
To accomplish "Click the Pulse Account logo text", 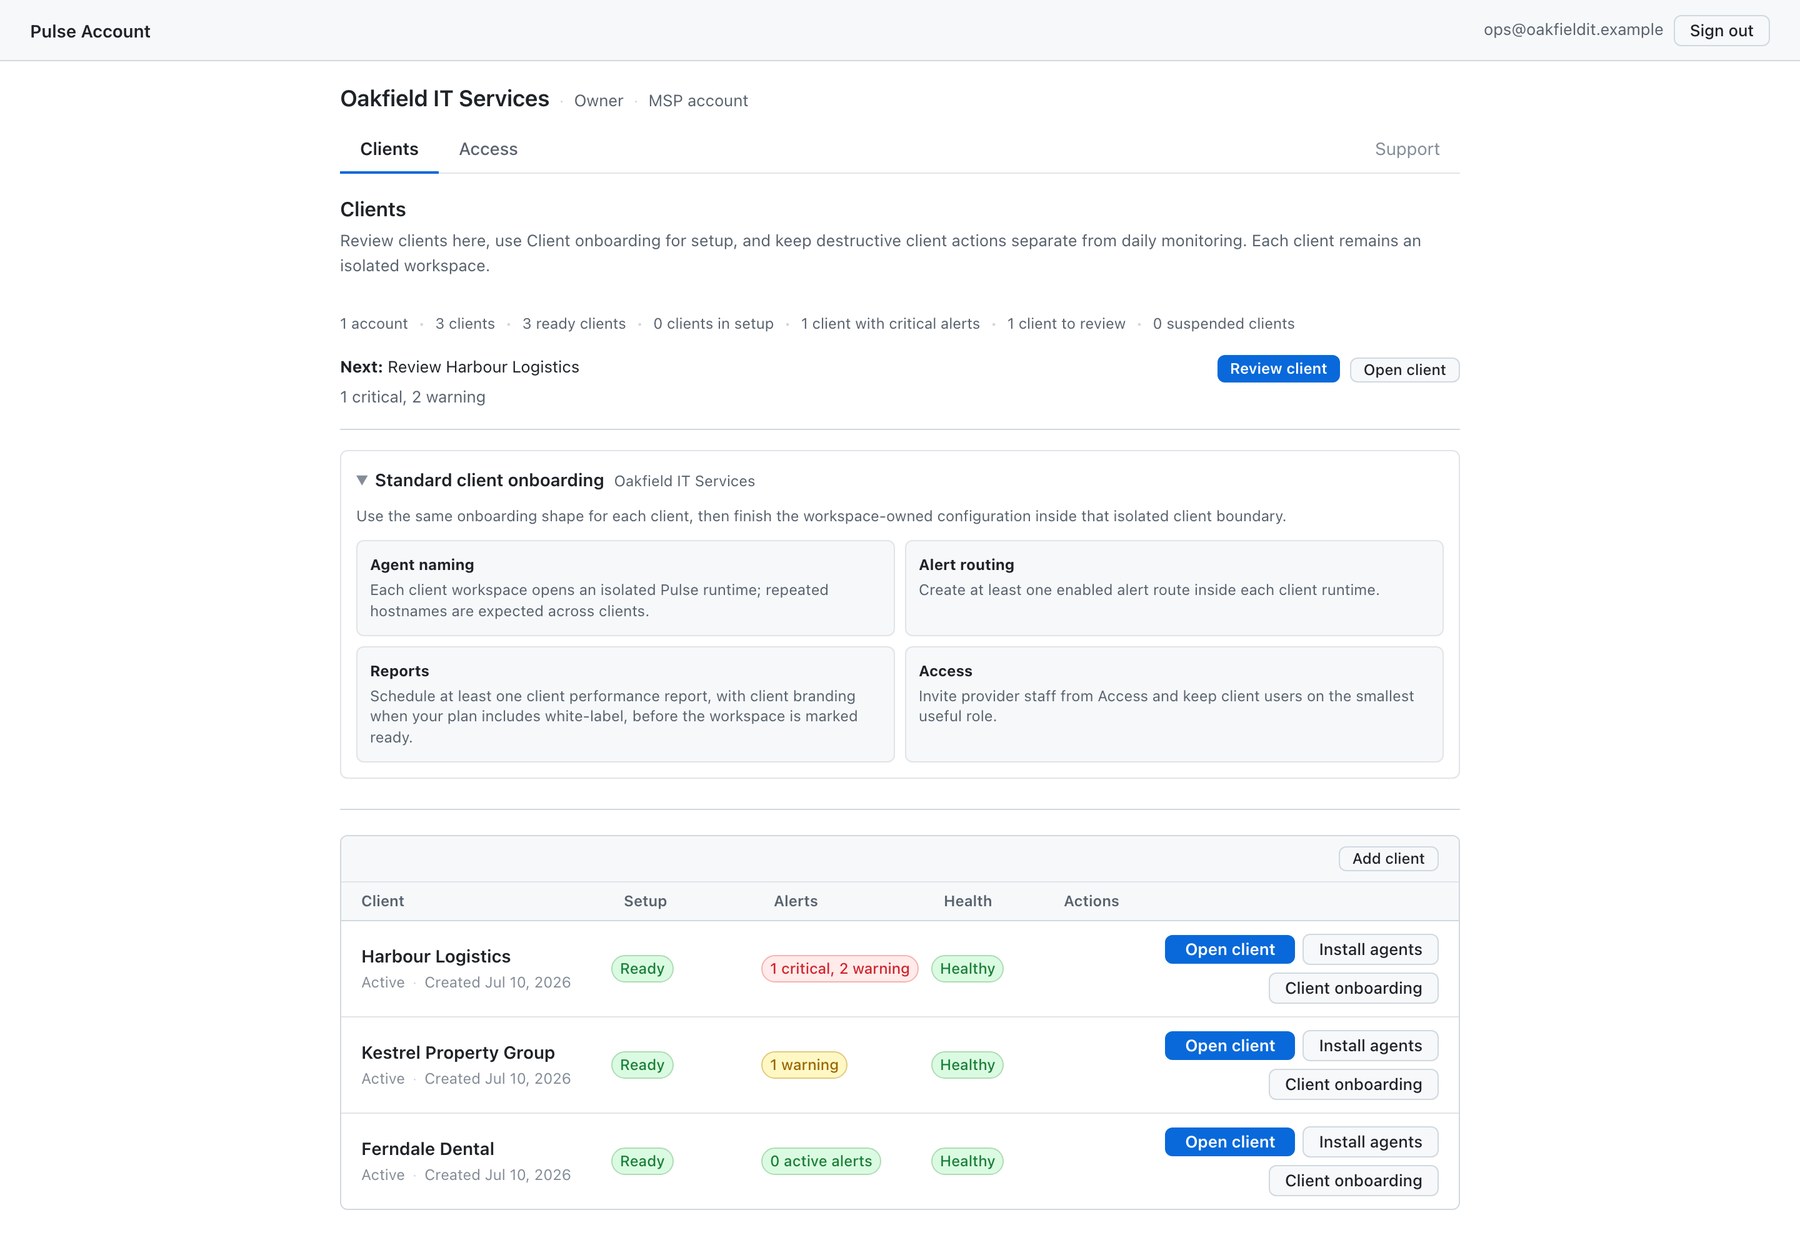I will tap(90, 31).
